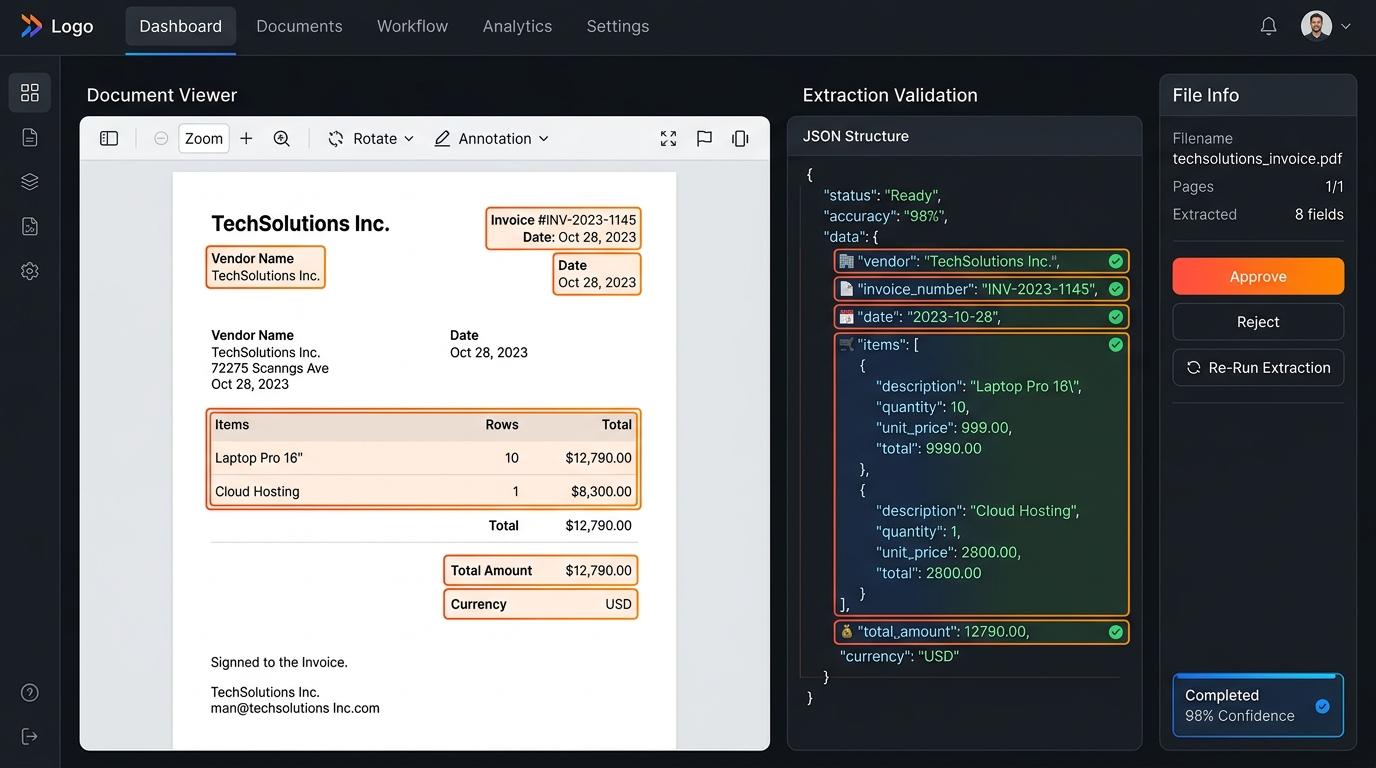Click the "unit_price": 2800.00 JSON line
This screenshot has height=768, width=1376.
pyautogui.click(x=948, y=552)
